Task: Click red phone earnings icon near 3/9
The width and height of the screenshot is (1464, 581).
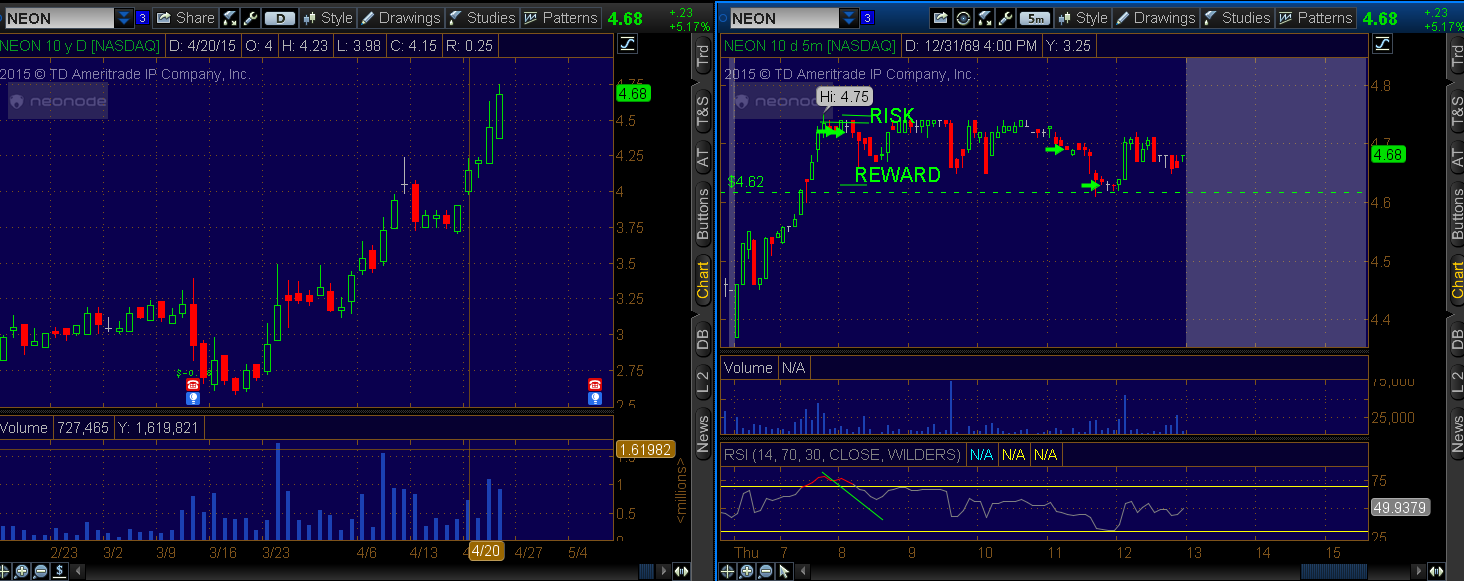Action: [193, 384]
